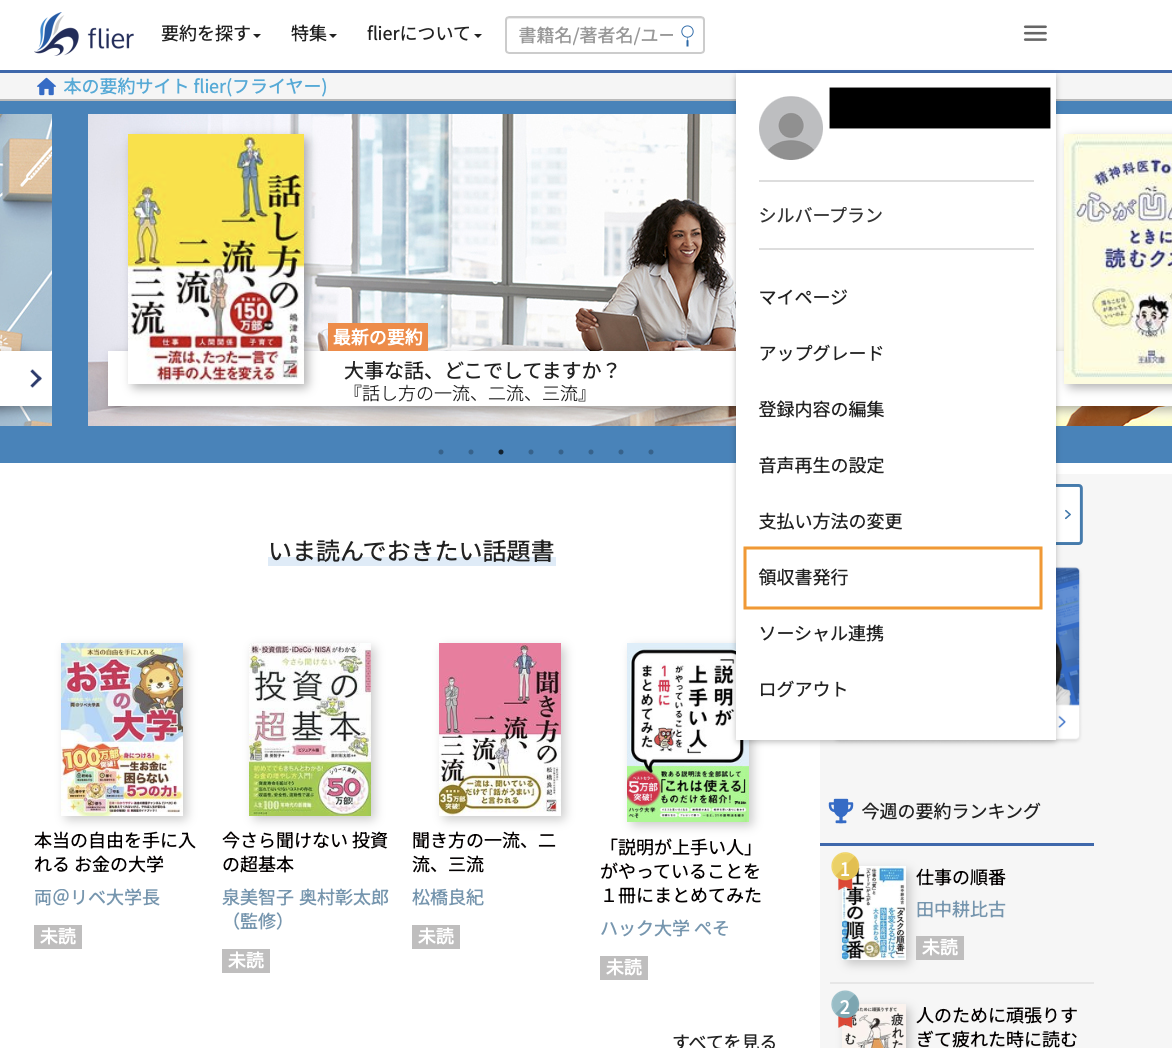1172x1048 pixels.
Task: Click いま読んでおきたい話題書 heading
Action: click(x=412, y=551)
